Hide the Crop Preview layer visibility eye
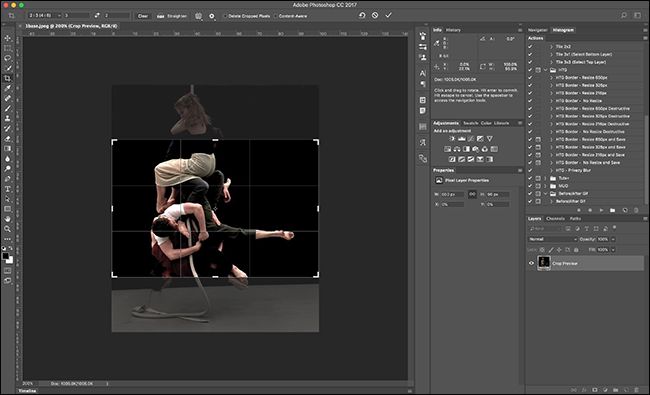 pos(531,263)
